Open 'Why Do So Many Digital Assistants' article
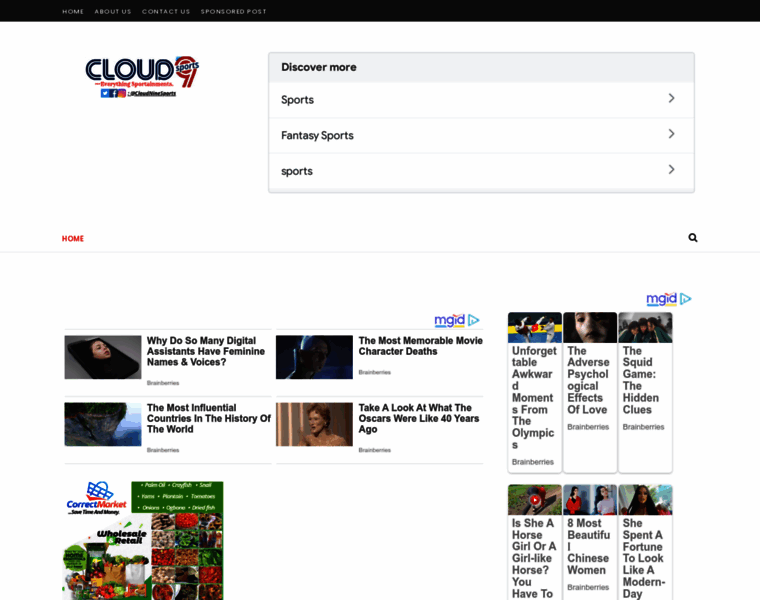The width and height of the screenshot is (760, 600). (206, 351)
